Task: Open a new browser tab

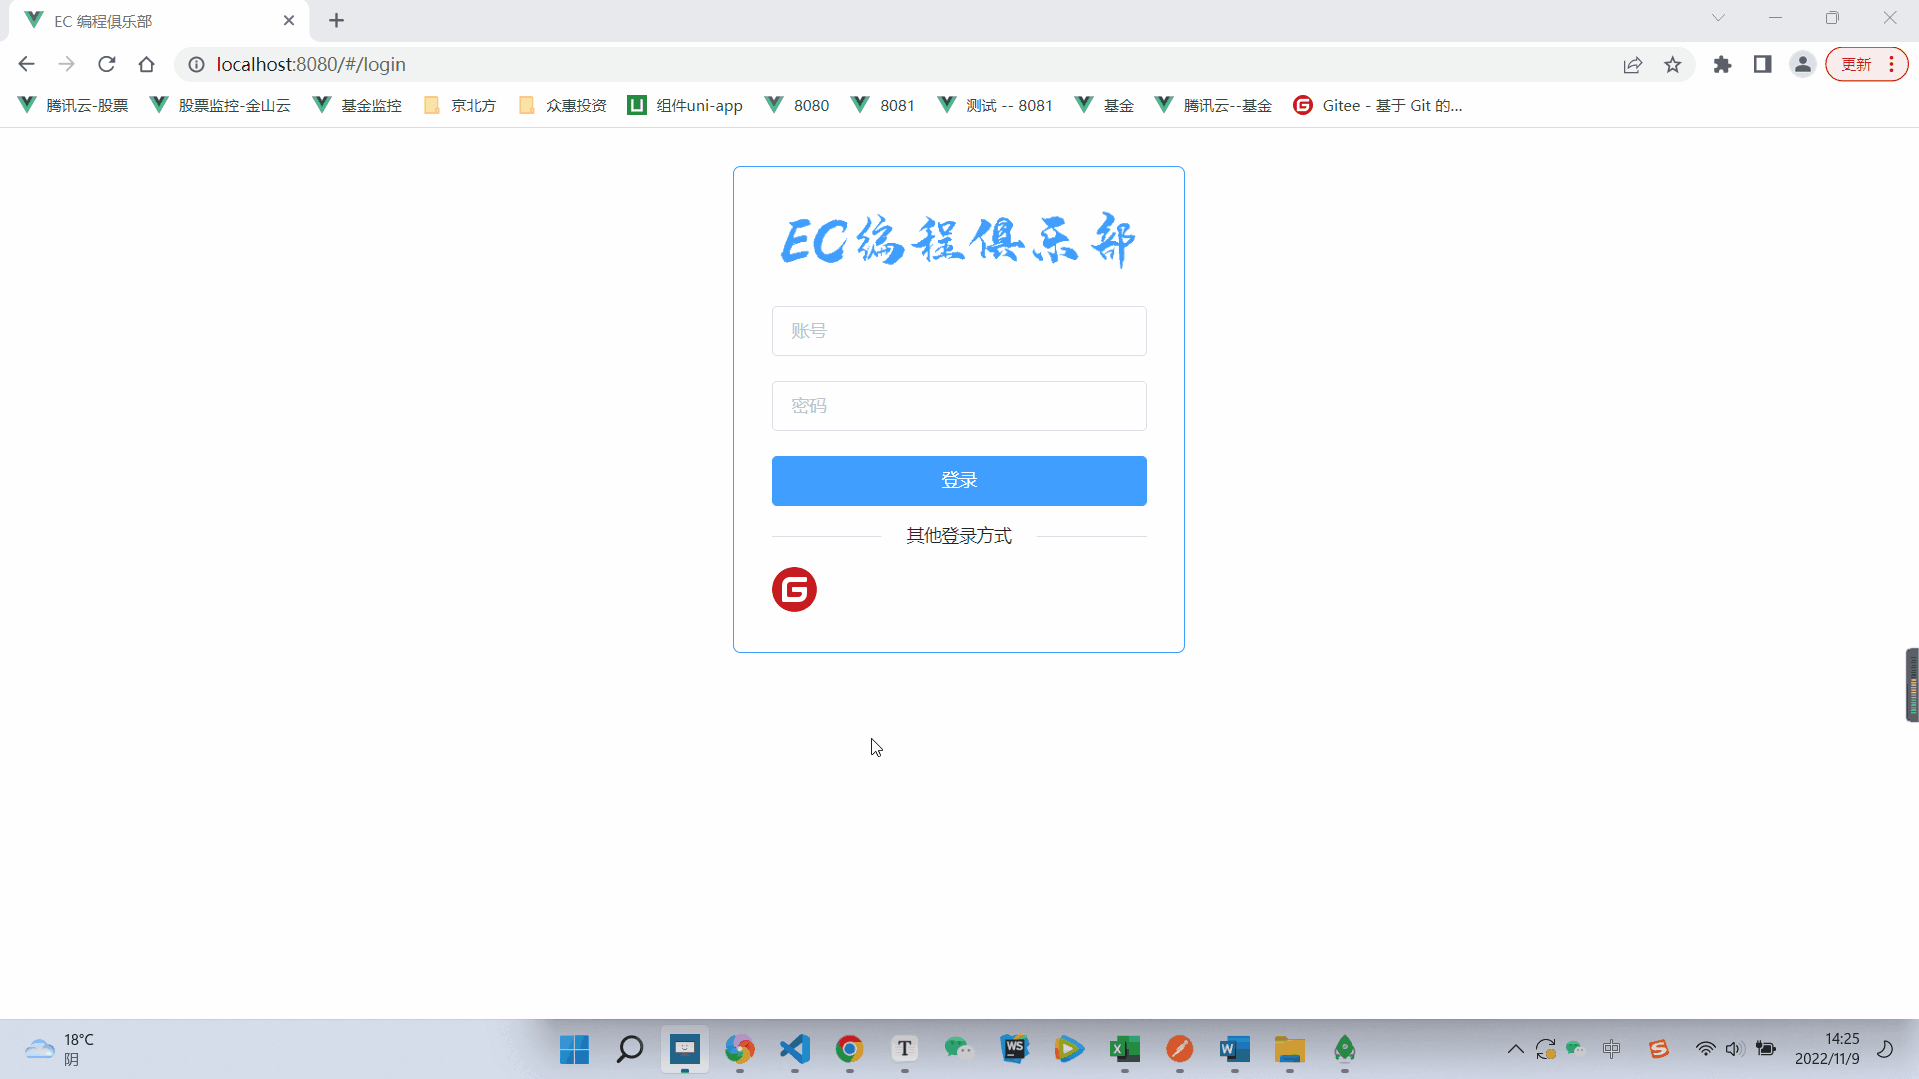Action: (x=336, y=20)
